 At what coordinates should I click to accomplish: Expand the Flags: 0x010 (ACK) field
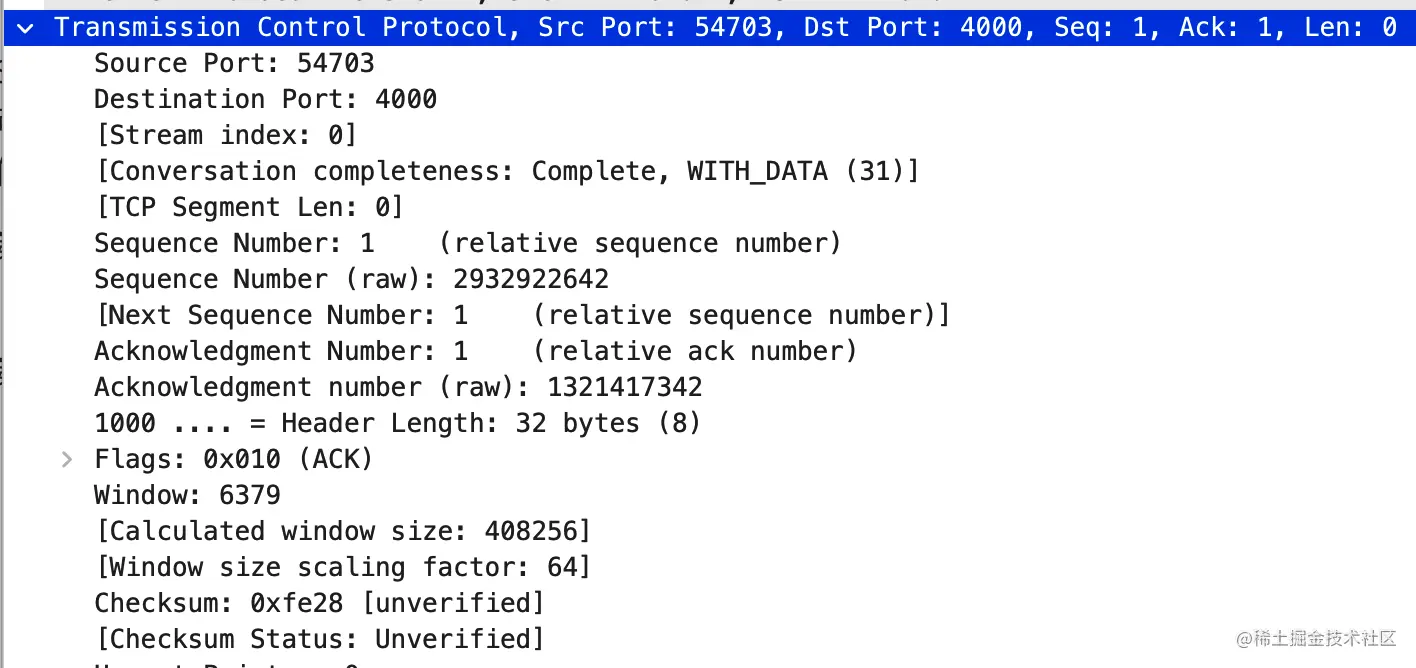(67, 459)
